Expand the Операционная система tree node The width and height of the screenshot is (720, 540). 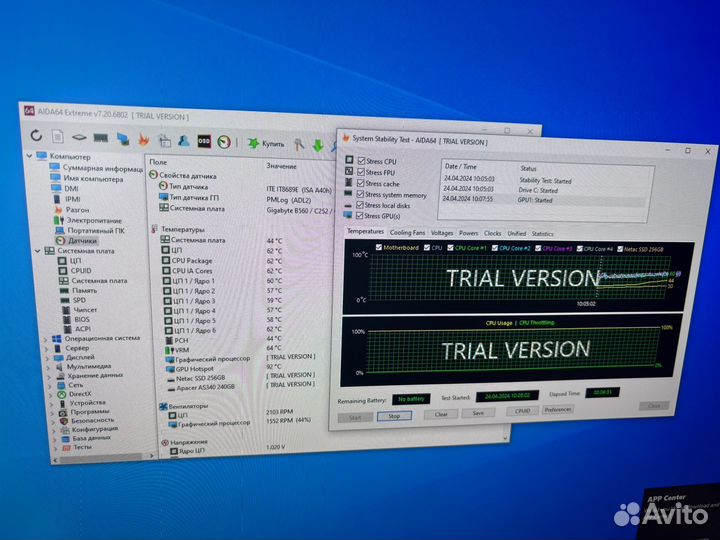click(46, 338)
